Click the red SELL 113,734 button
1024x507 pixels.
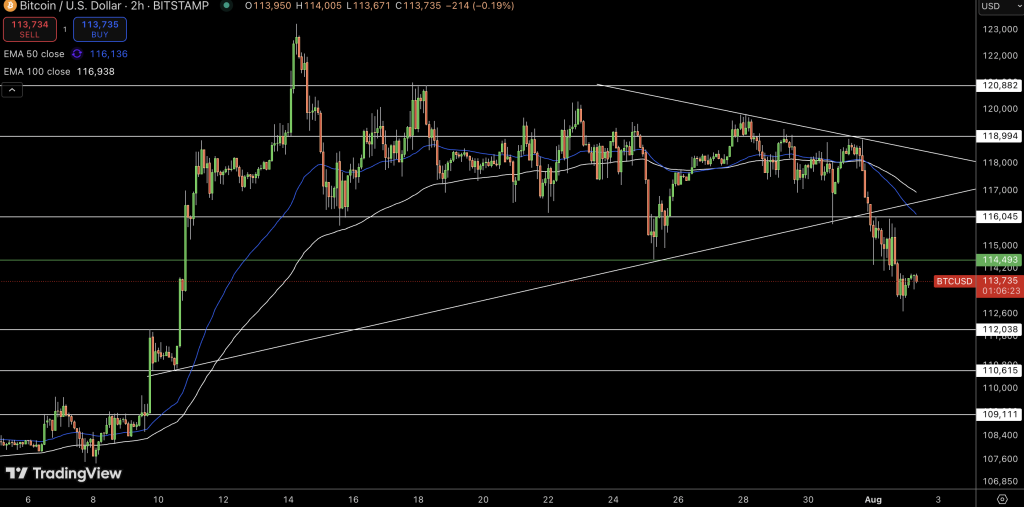click(x=29, y=29)
